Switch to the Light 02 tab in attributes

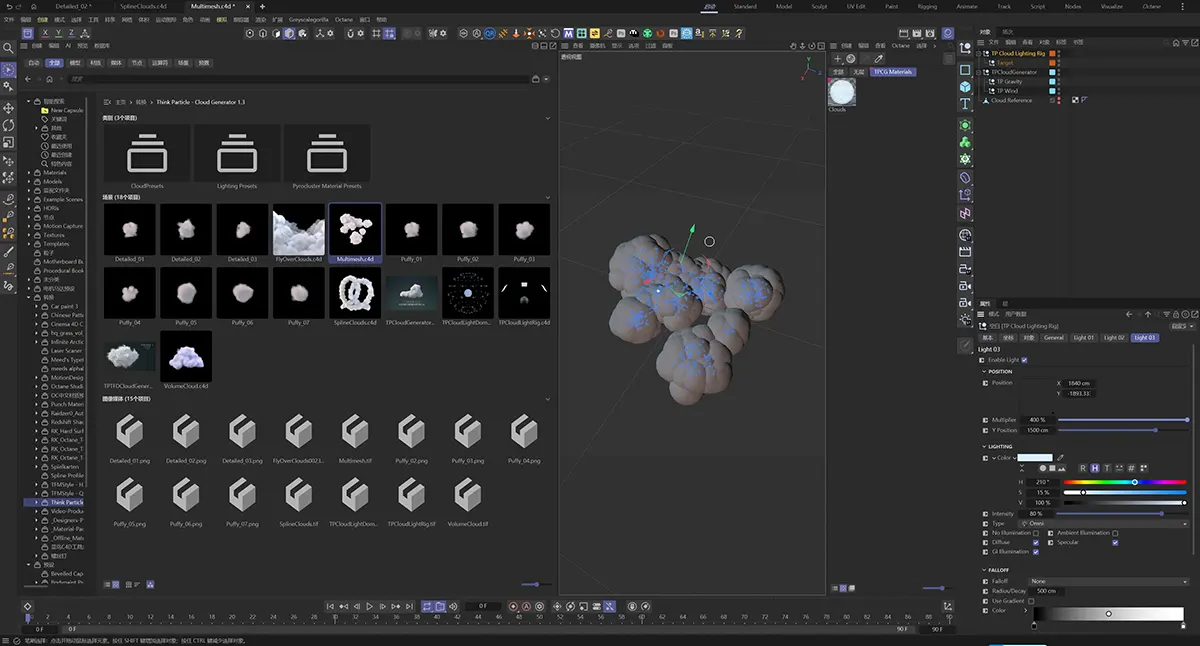[x=1113, y=338]
